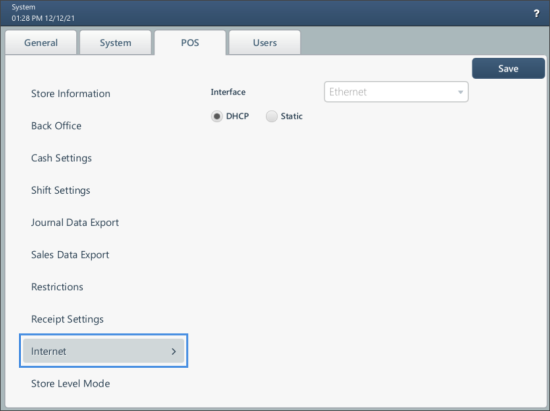The image size is (550, 411).
Task: Open Back Office settings
Action: 56,126
